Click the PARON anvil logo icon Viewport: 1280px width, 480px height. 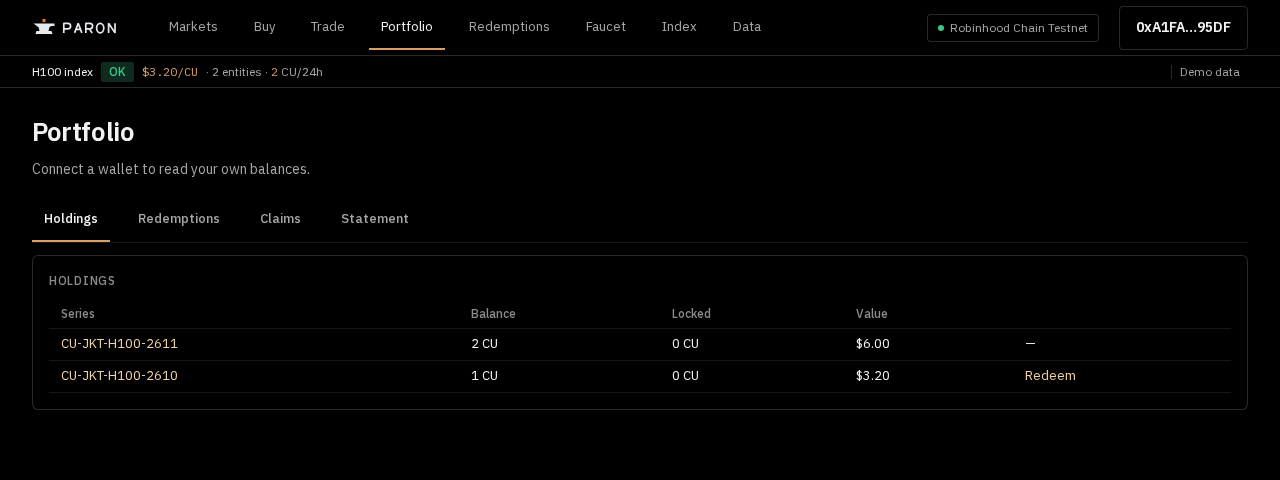44,27
